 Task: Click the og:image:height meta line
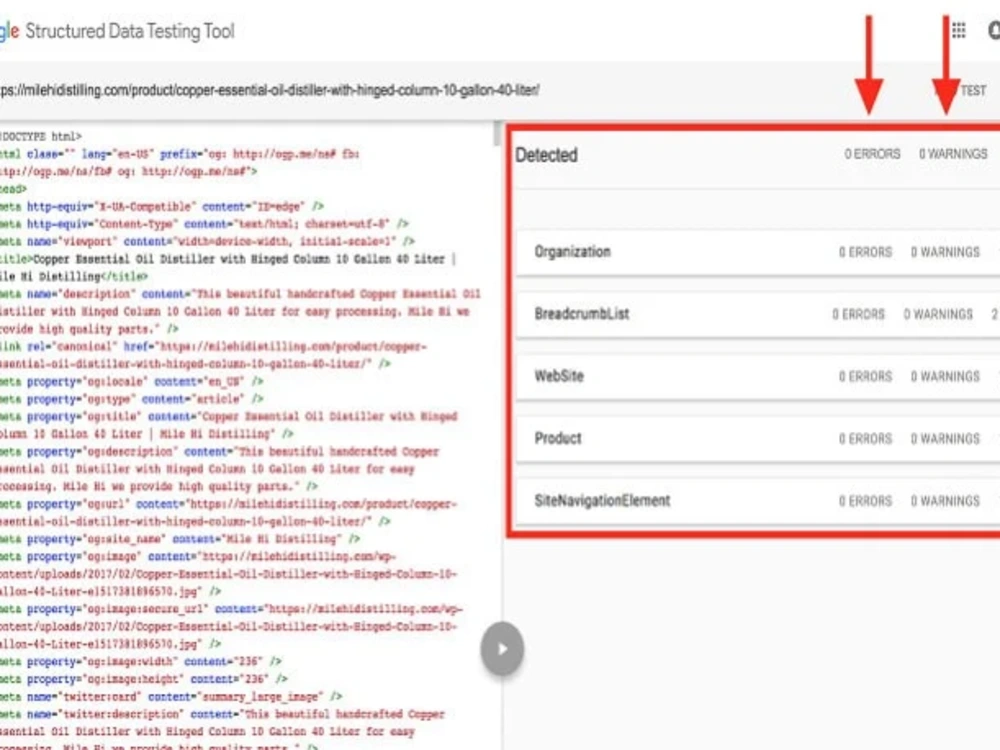(144, 679)
